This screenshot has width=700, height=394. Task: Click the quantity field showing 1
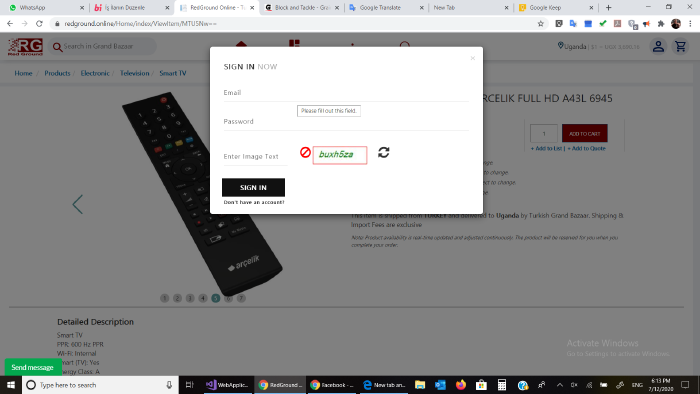(x=544, y=133)
